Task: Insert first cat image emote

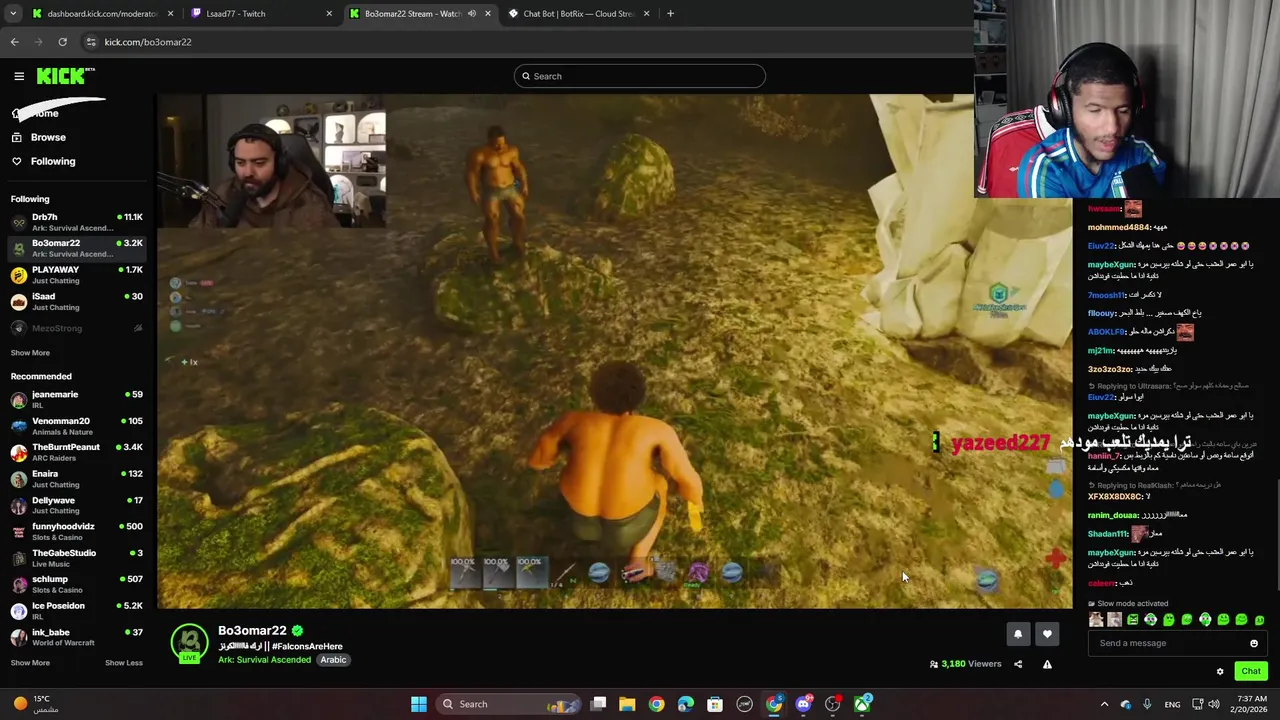Action: 1096,620
